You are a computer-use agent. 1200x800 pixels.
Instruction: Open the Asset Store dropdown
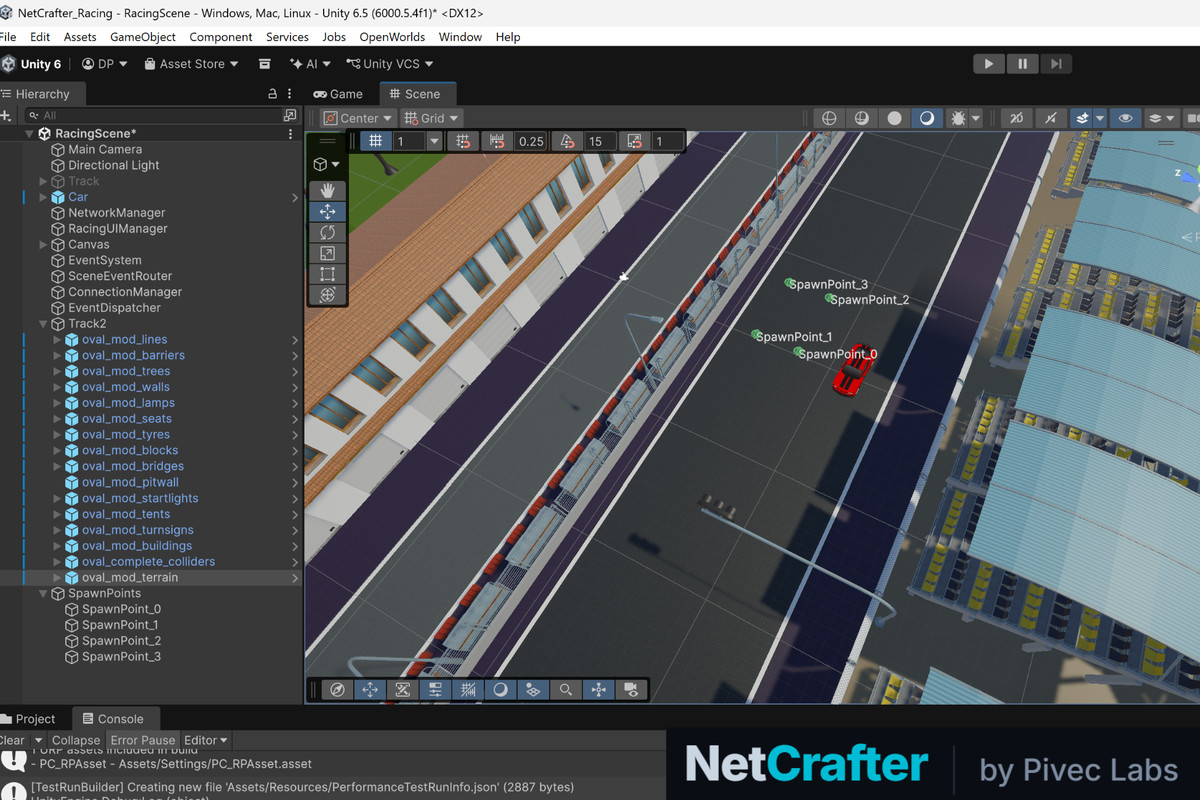coord(191,64)
